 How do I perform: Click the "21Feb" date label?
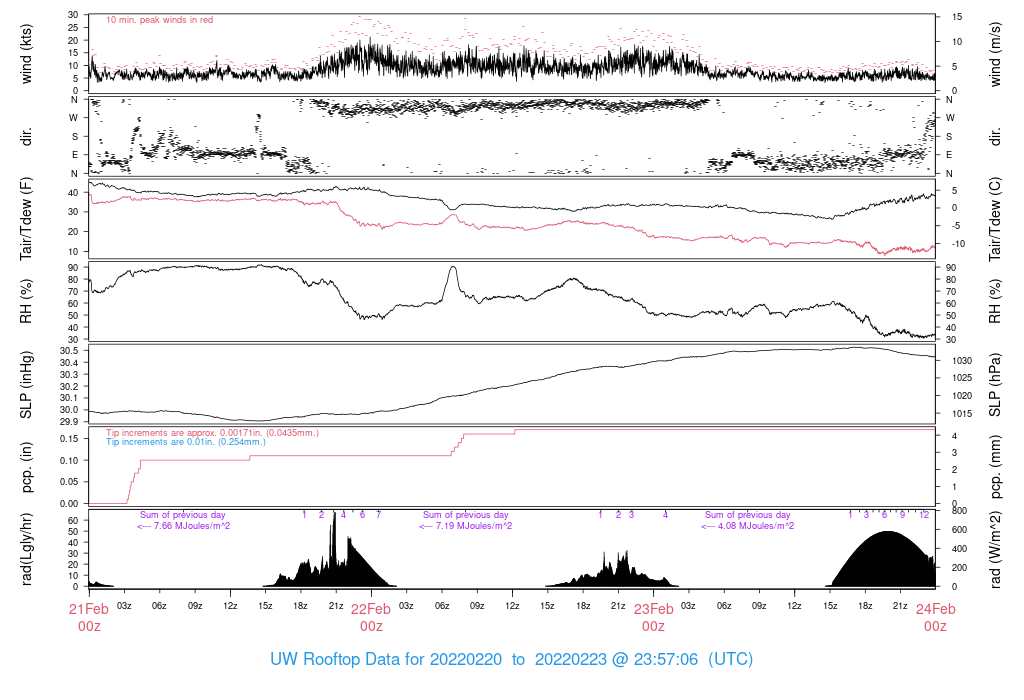(89, 609)
